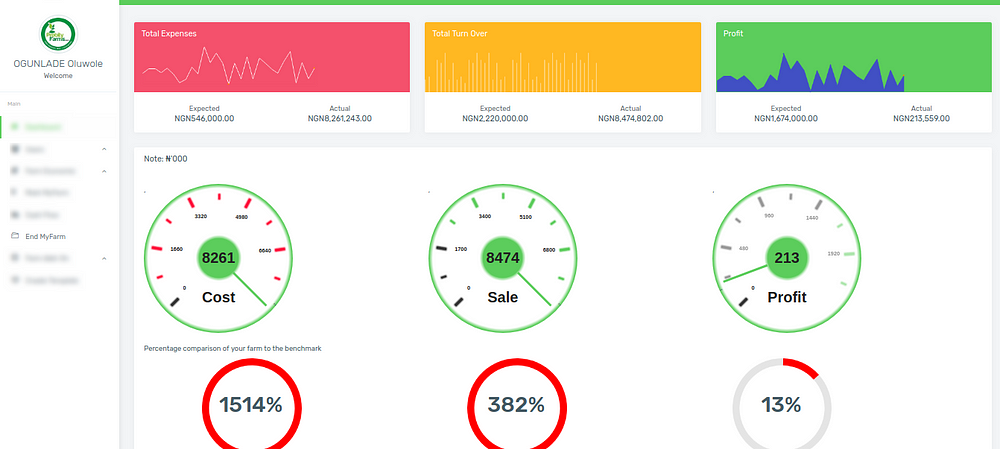
Task: Click the 1514% red cost ring
Action: [251, 406]
